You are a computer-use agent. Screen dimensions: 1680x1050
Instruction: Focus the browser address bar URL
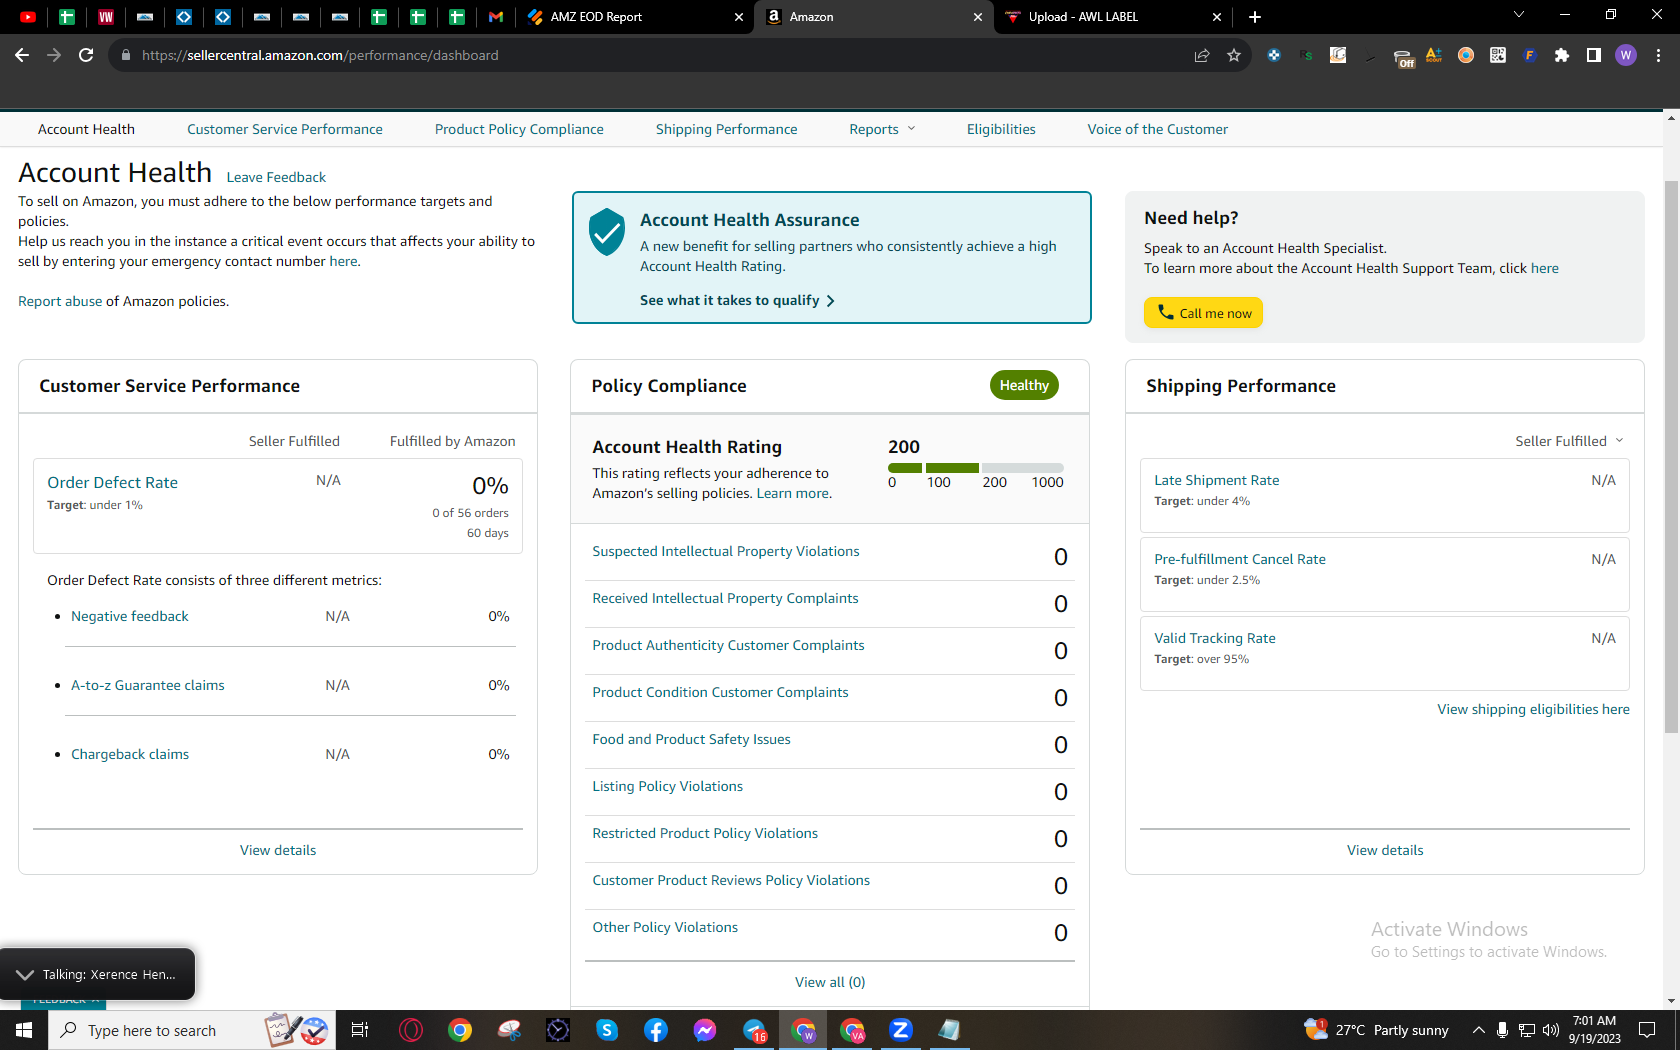click(x=320, y=55)
